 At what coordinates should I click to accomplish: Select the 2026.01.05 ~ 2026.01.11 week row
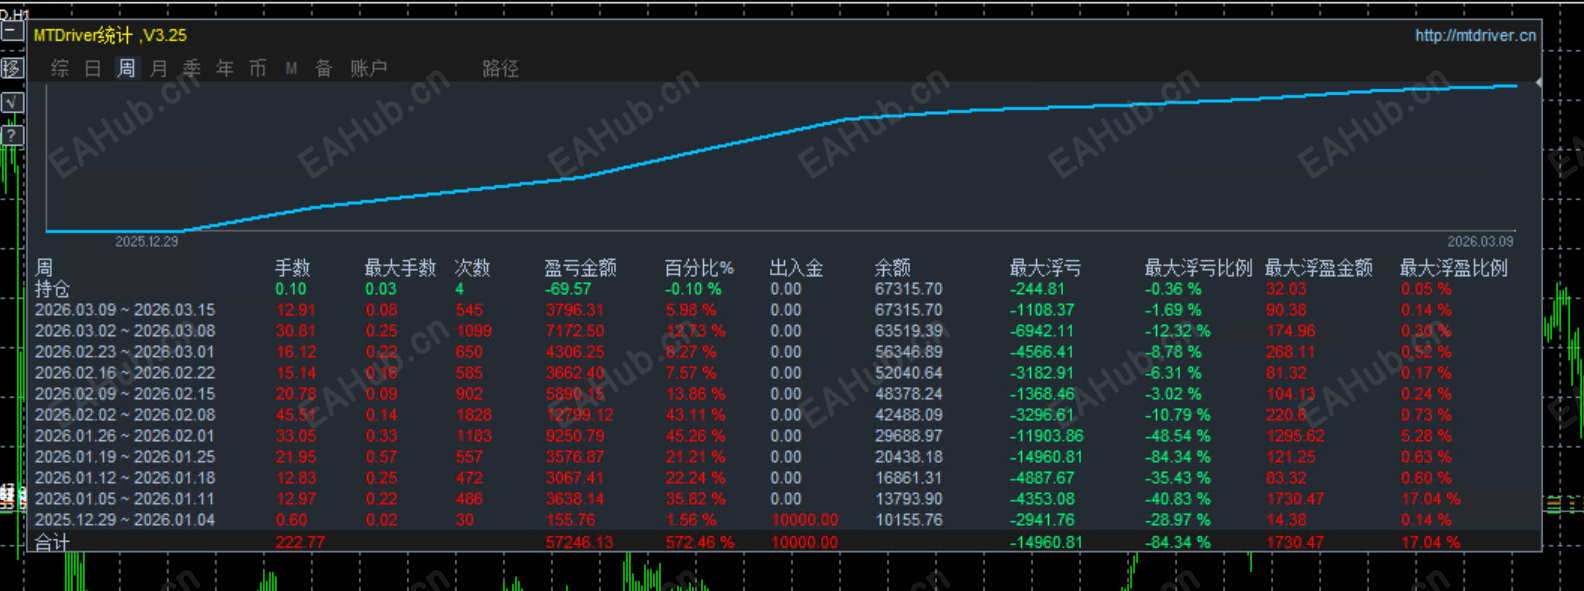tap(125, 499)
